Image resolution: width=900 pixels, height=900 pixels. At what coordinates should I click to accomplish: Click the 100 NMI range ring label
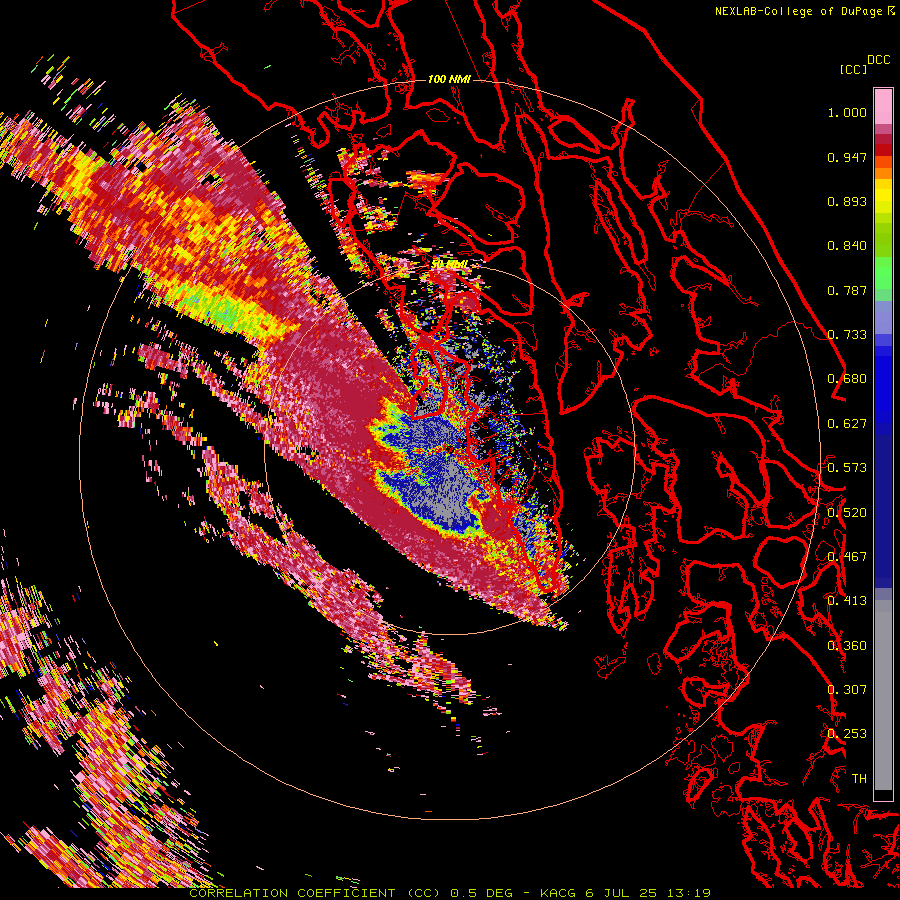449,79
